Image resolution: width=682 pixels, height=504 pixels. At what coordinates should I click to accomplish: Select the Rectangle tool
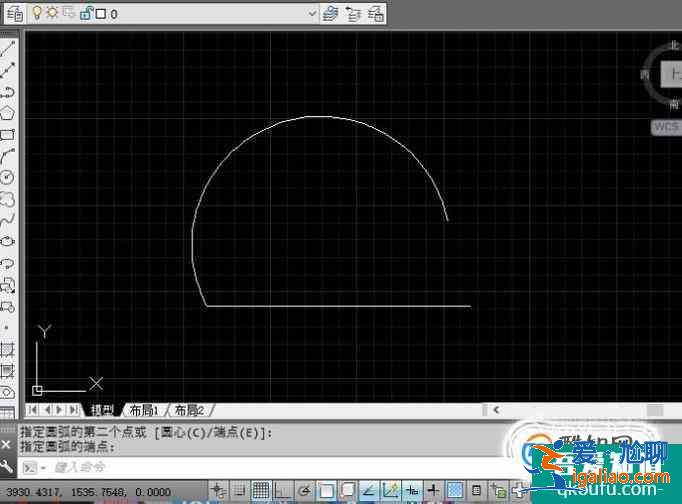tap(7, 135)
